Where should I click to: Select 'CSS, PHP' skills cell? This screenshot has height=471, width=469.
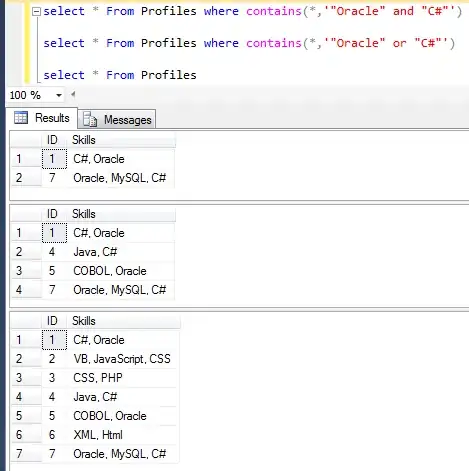click(x=122, y=378)
